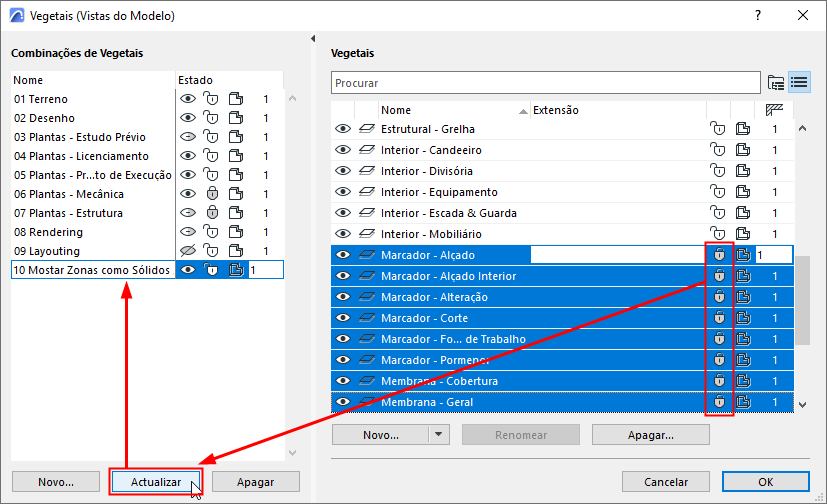Select Interior - Escada & Guarda layer name

click(449, 213)
